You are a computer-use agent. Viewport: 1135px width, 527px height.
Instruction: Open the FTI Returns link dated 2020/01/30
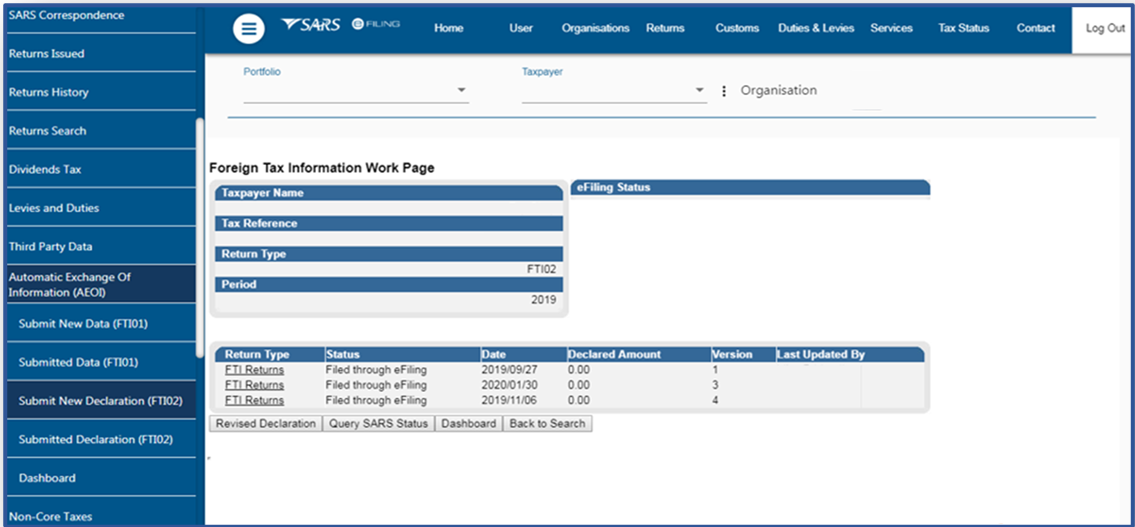point(254,385)
